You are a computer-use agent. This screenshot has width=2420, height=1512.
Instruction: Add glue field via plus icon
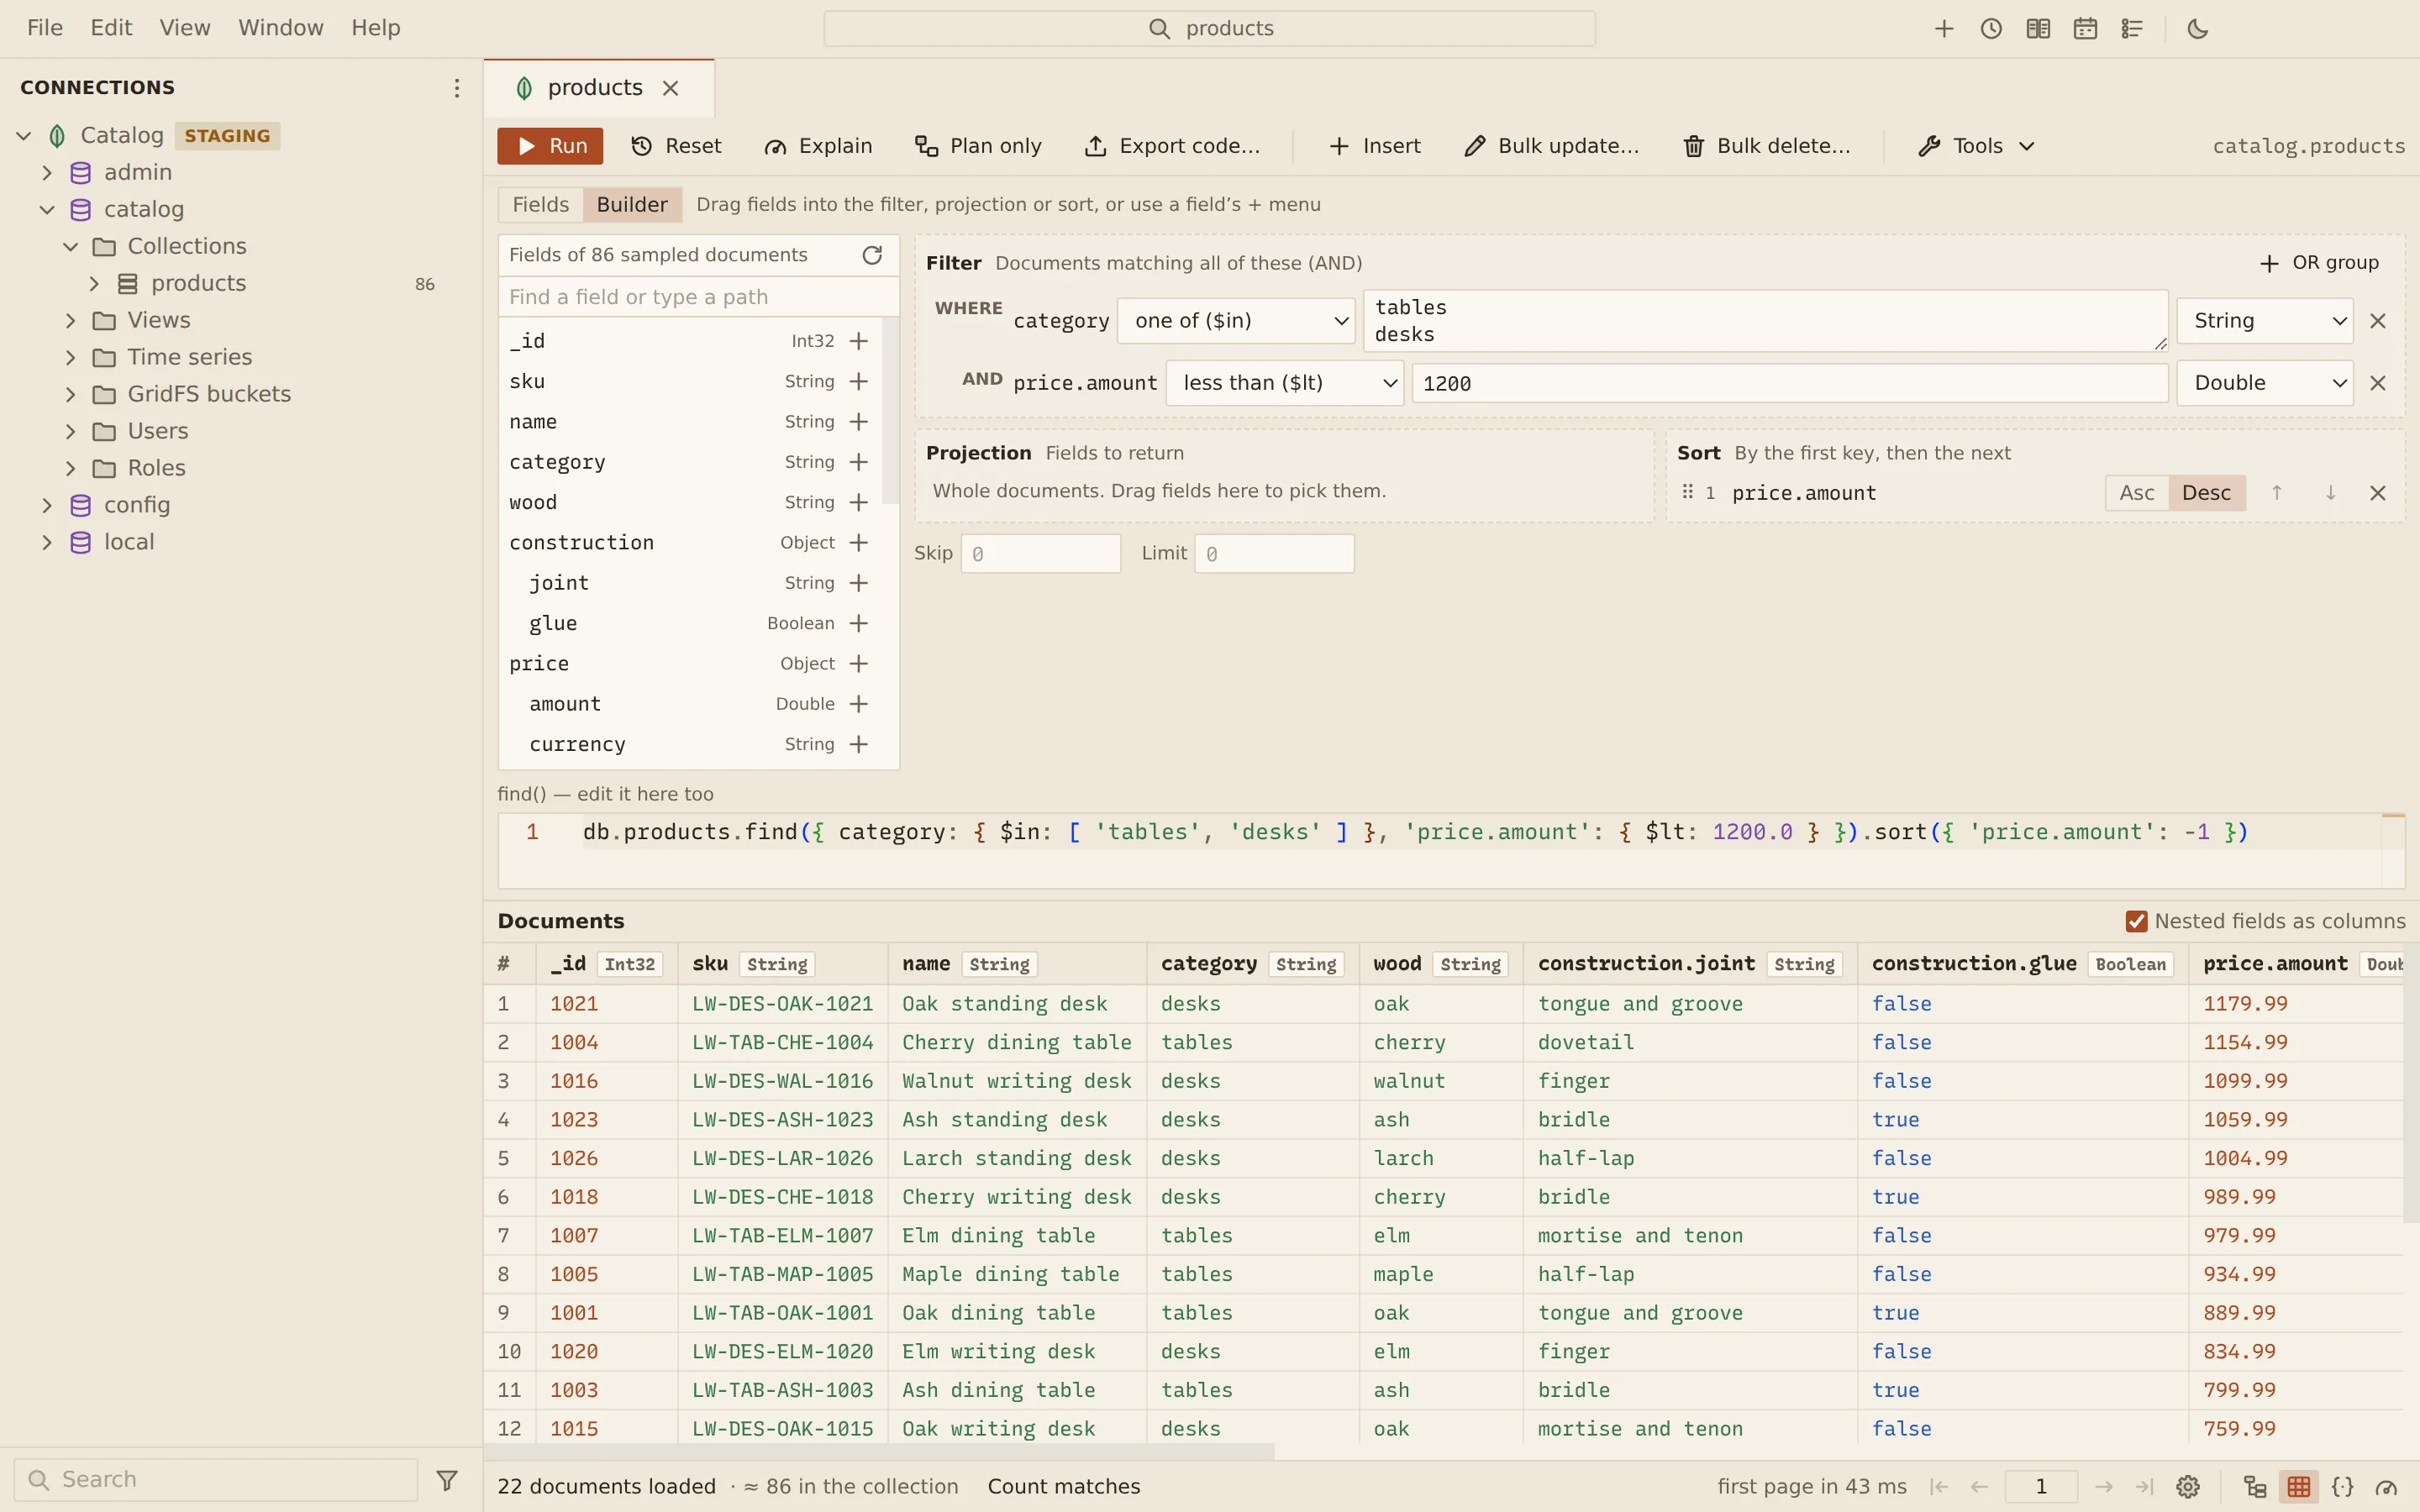point(858,623)
